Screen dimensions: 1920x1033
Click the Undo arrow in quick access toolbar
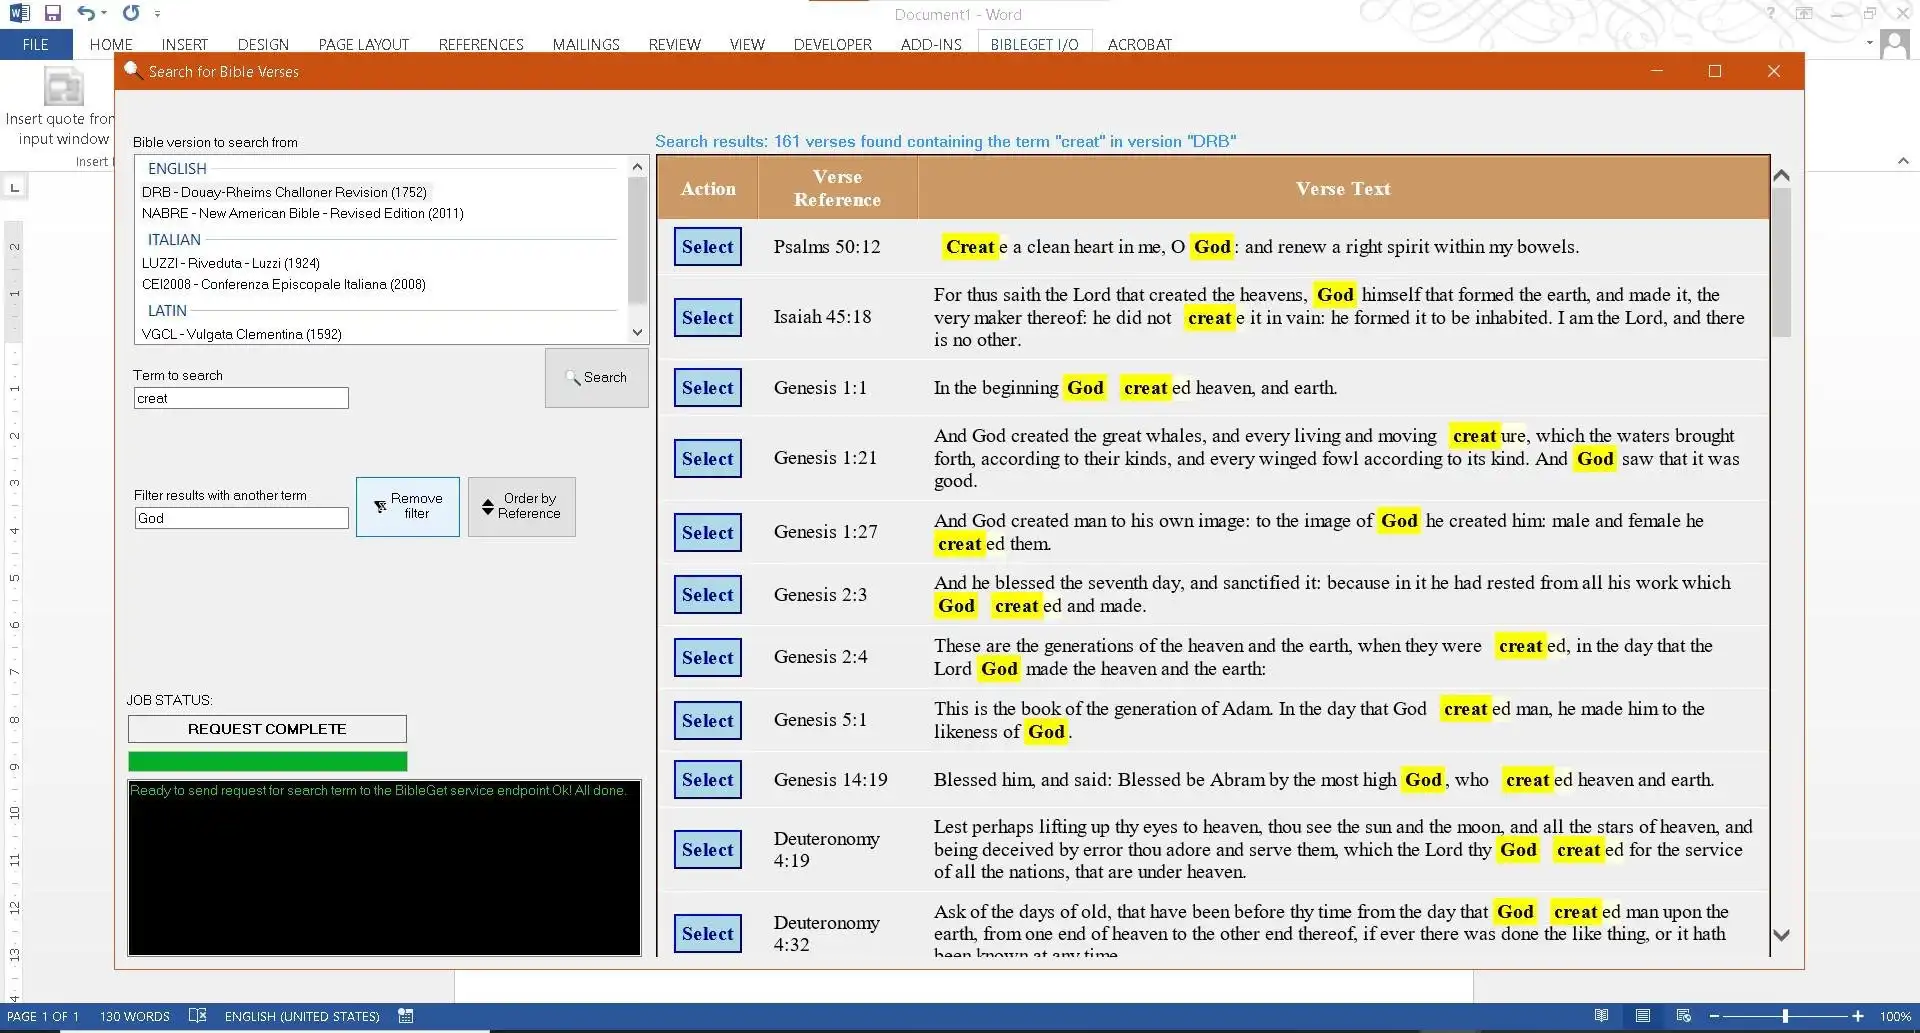(x=87, y=13)
